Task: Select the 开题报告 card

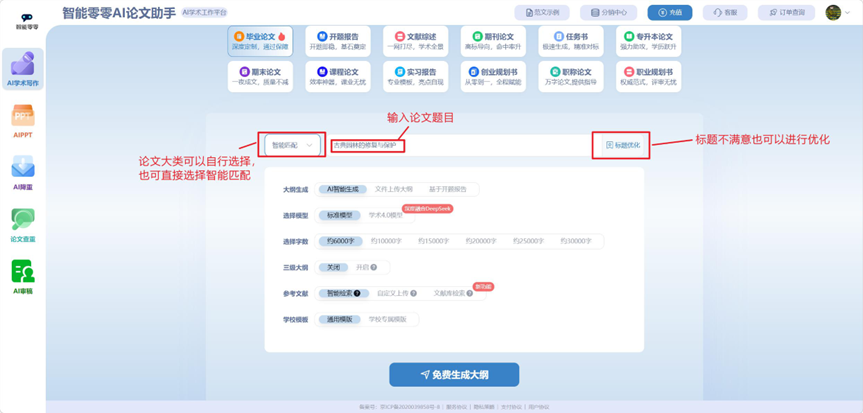Action: tap(338, 41)
